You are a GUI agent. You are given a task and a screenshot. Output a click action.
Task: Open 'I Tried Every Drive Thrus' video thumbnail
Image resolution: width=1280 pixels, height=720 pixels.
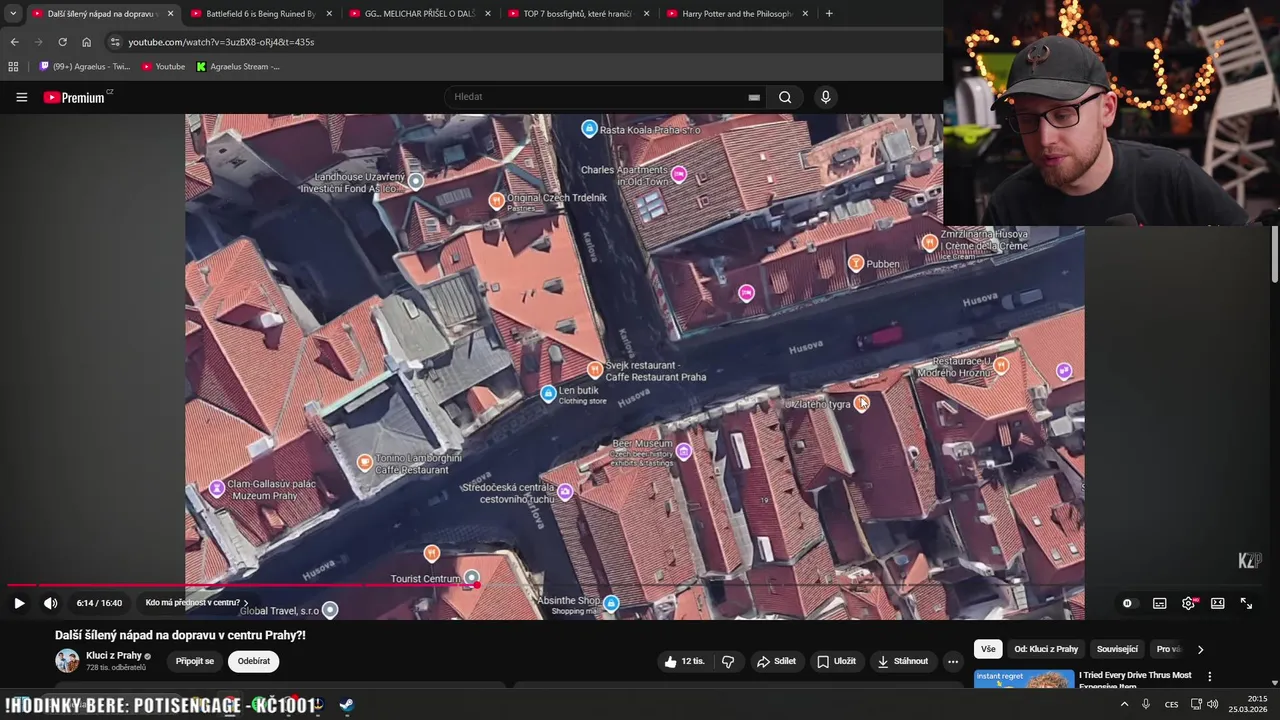tap(1024, 680)
